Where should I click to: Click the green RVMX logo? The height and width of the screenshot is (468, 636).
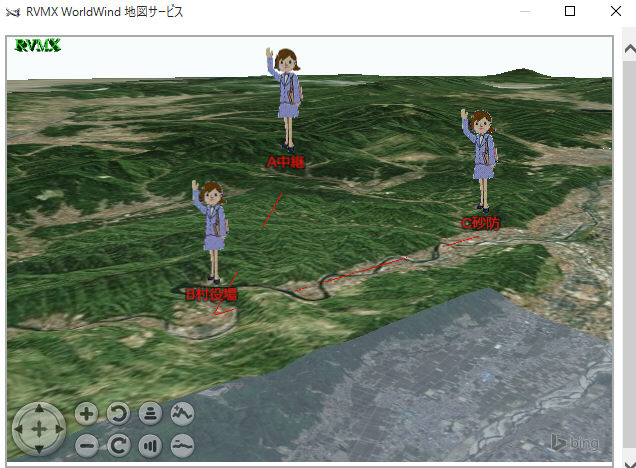click(38, 46)
